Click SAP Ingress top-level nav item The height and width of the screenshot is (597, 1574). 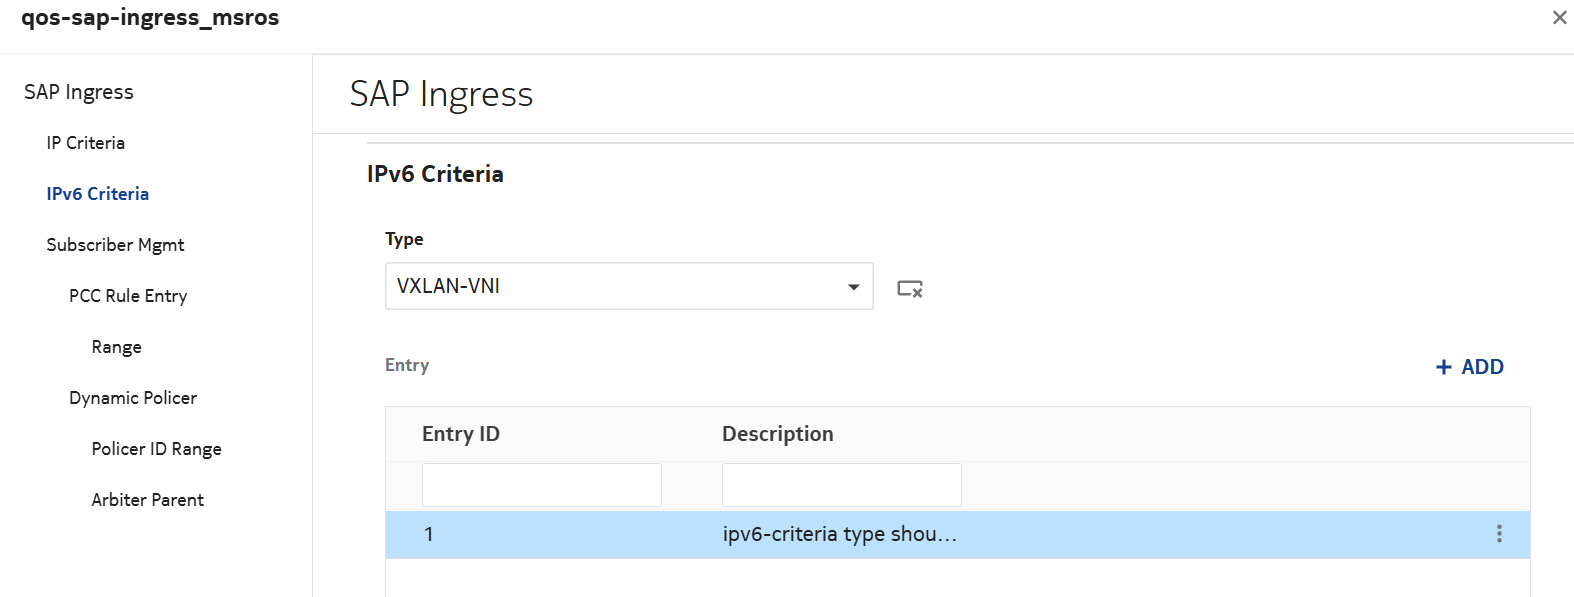click(x=79, y=92)
